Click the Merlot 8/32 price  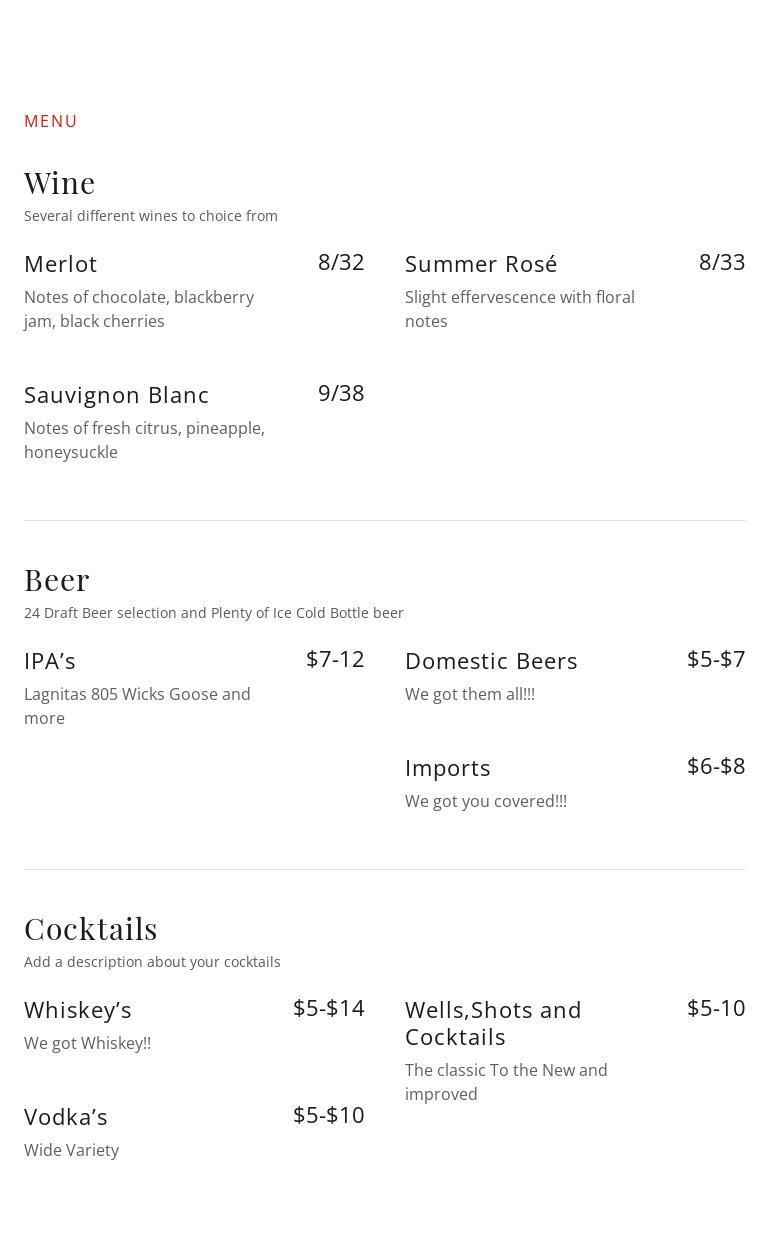(x=341, y=262)
